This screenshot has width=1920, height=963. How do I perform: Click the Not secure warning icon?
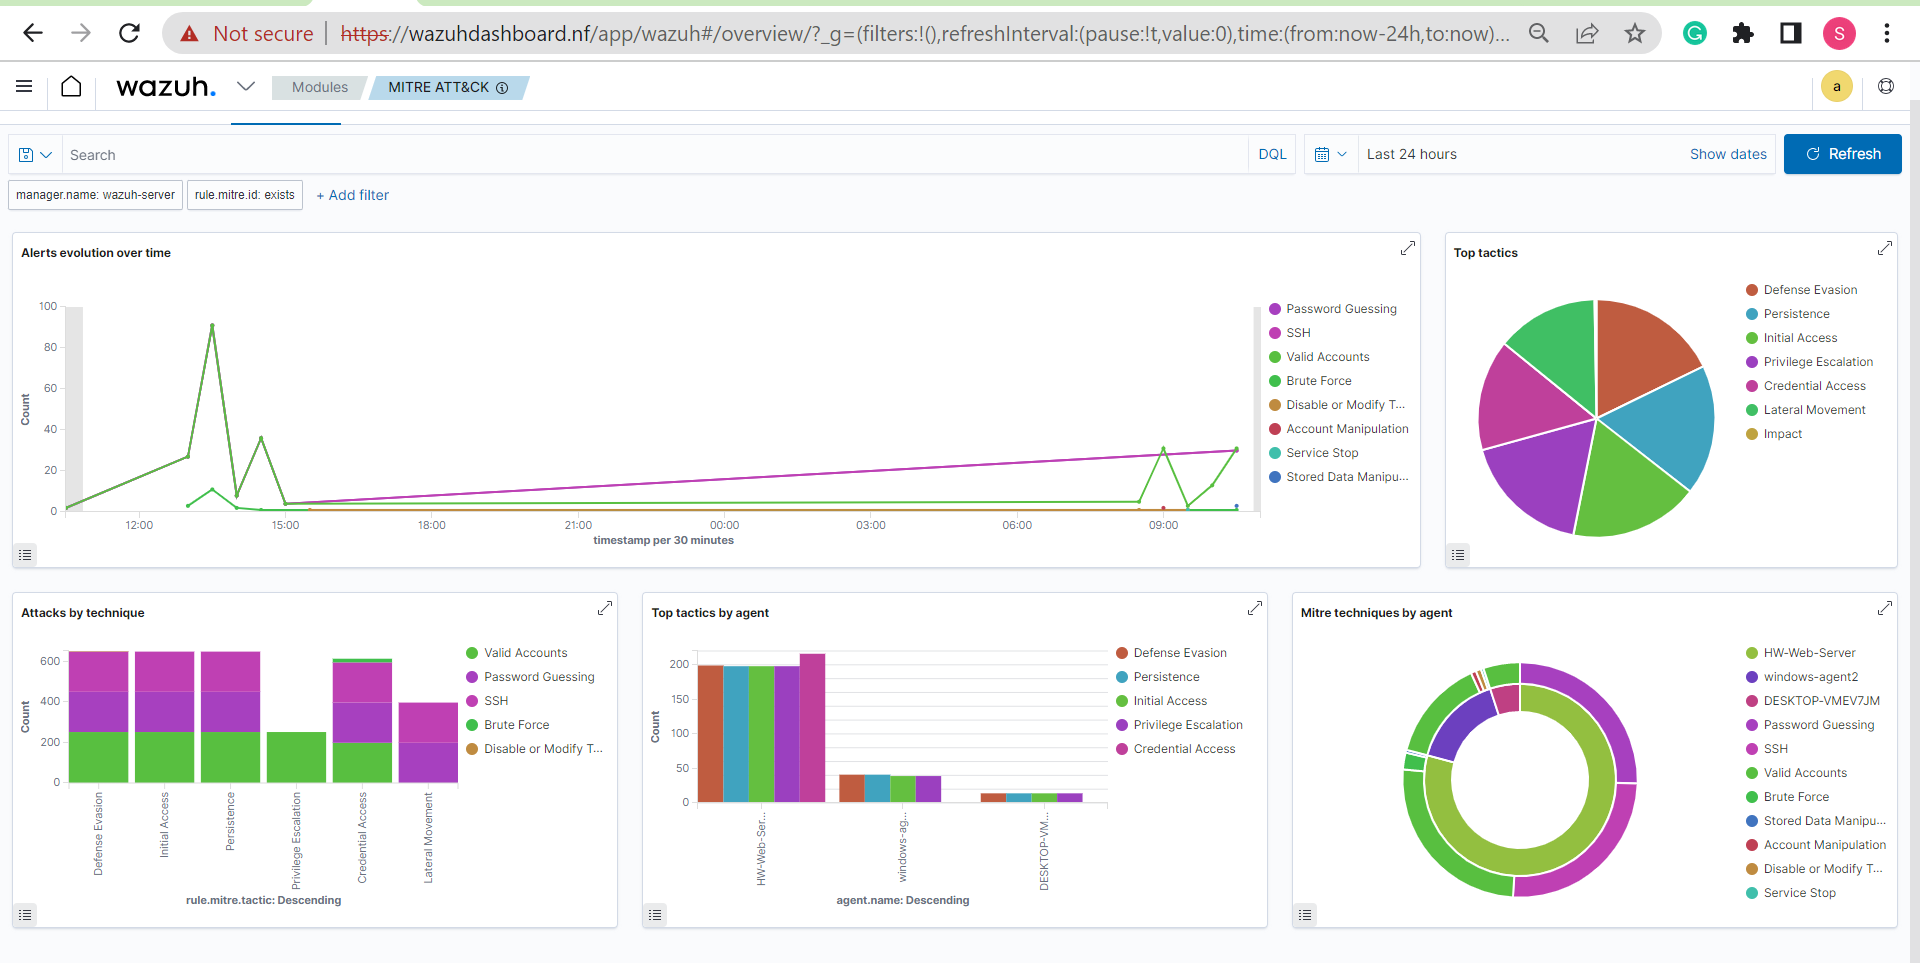point(189,34)
